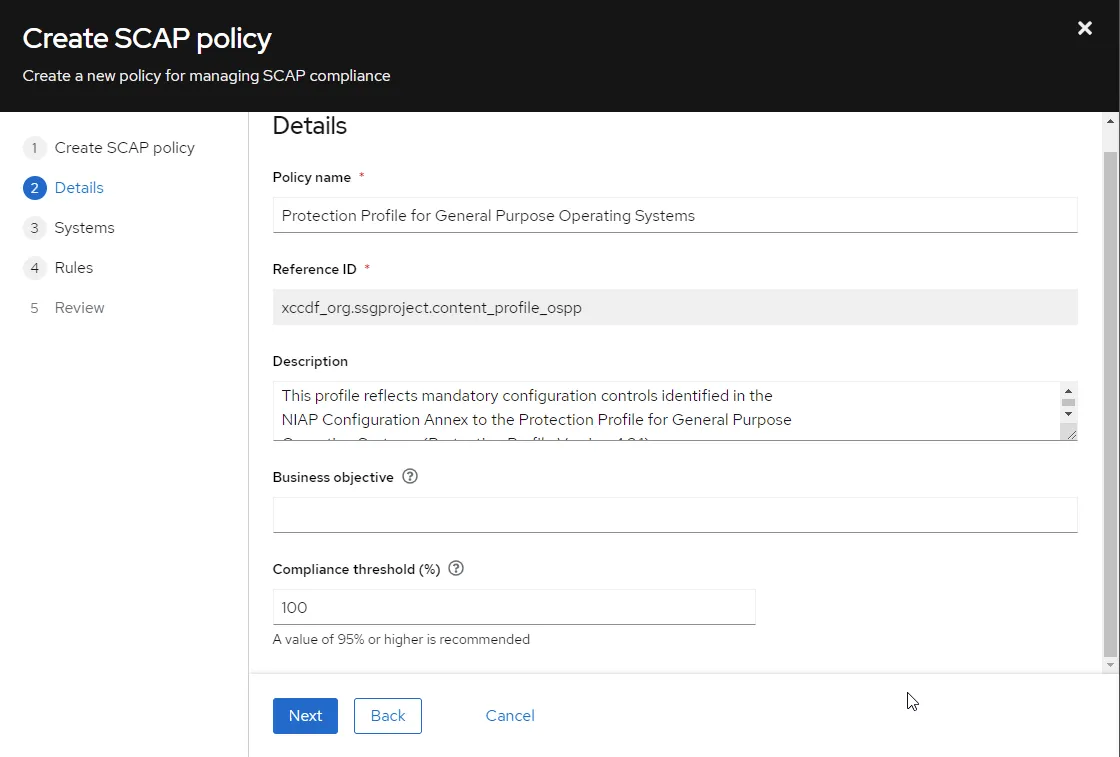Go to Create SCAP policy step
Screen dimensions: 1120x757
pos(124,148)
